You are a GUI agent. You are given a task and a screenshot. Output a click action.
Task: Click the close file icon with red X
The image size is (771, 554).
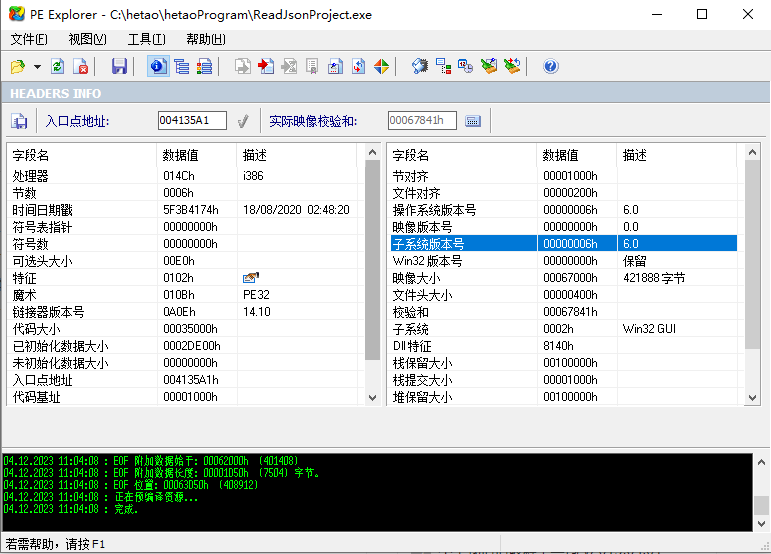tap(81, 66)
